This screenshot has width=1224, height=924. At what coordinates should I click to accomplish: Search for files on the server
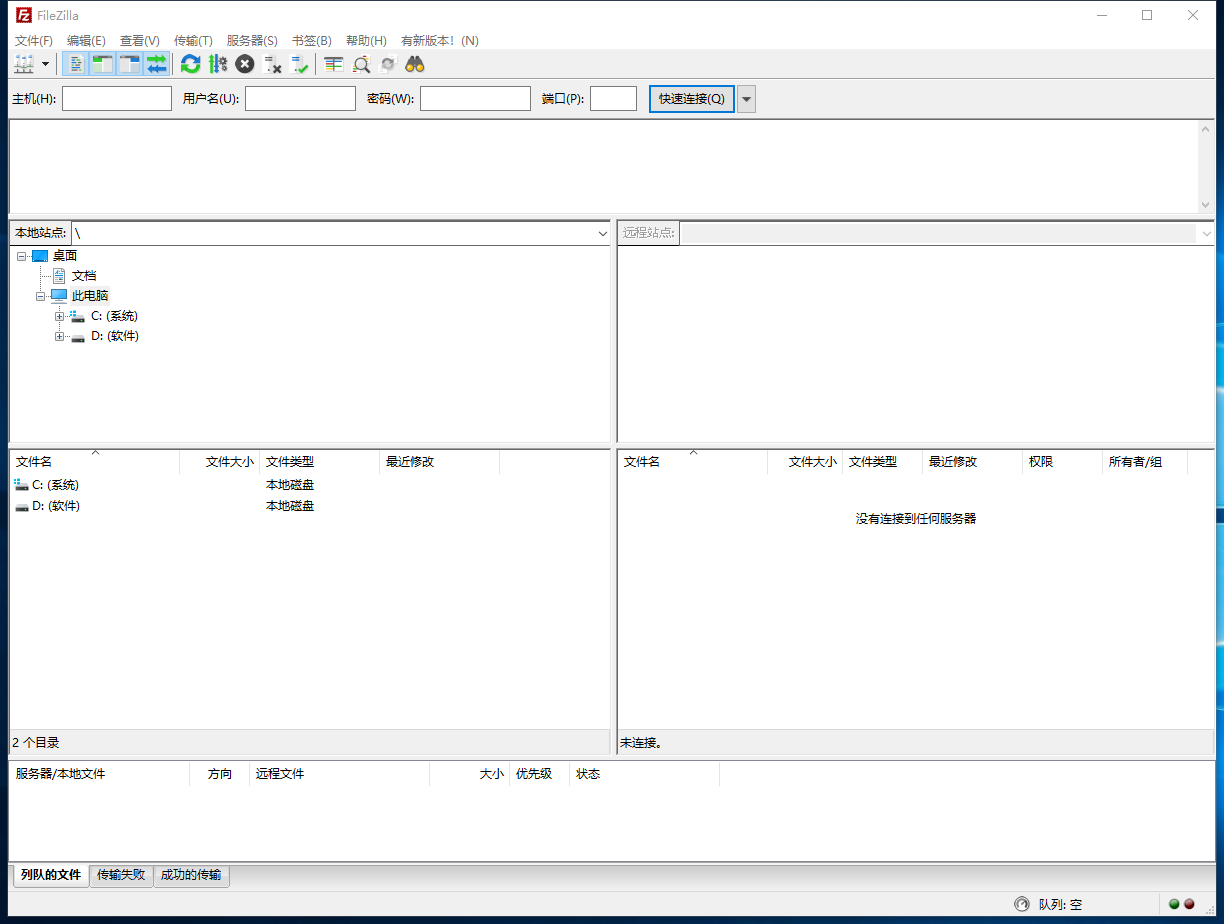pos(415,63)
